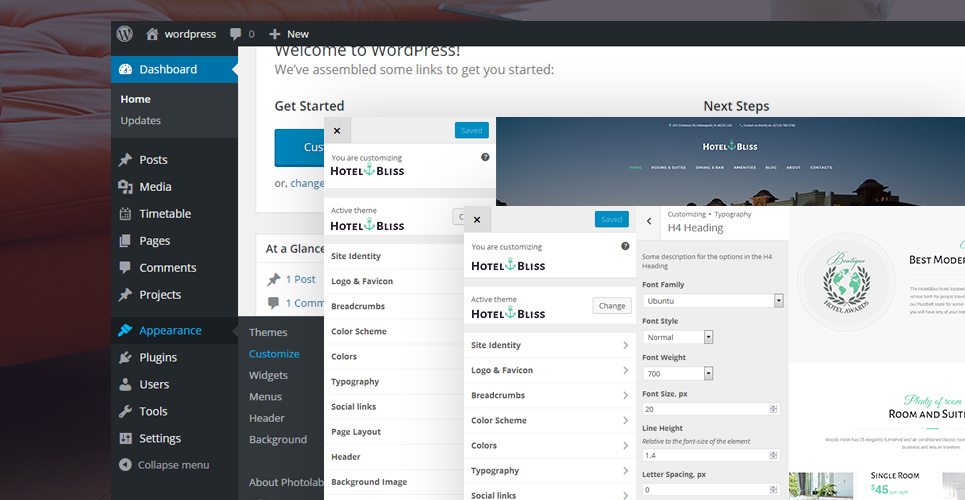965x500 pixels.
Task: Click the Appearance paintbrush icon
Action: 126,331
